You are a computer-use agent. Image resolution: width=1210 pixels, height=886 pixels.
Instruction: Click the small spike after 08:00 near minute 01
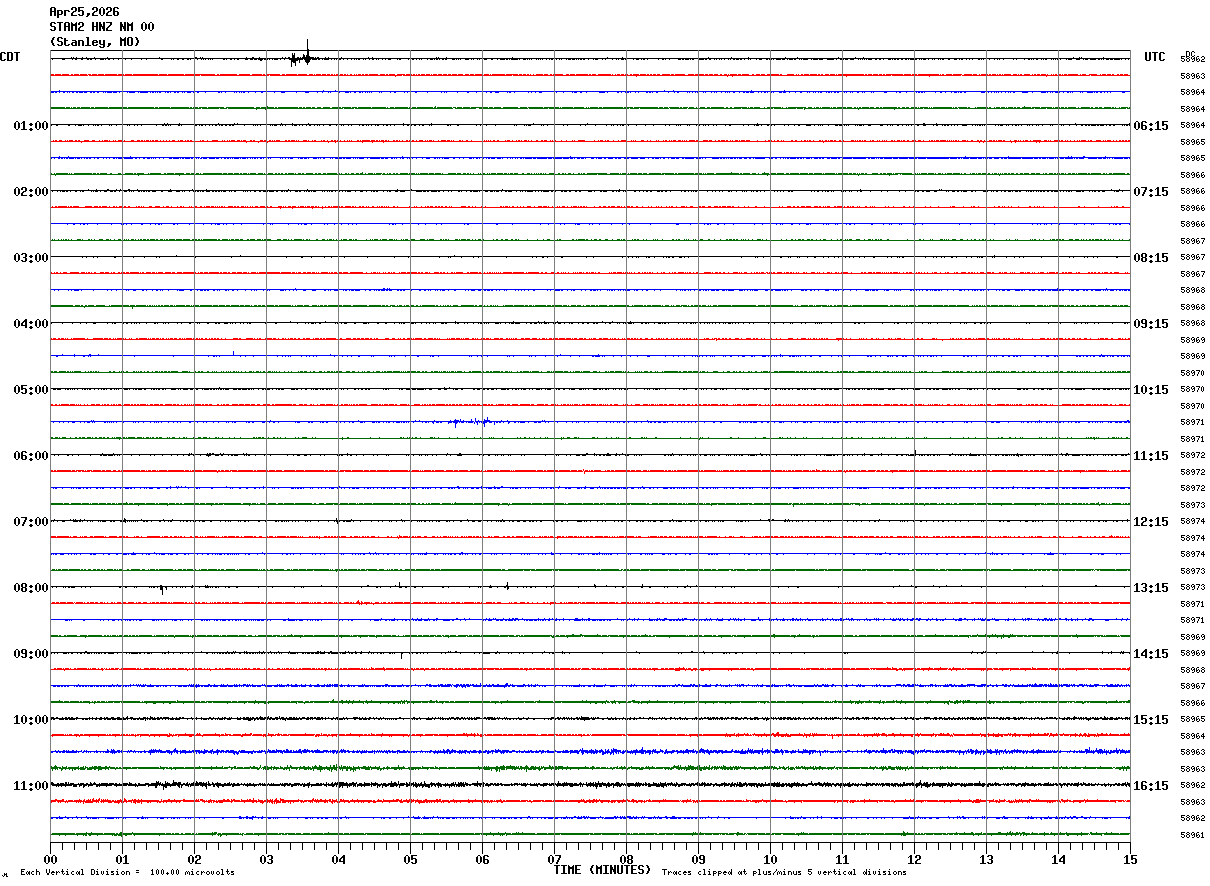click(162, 589)
